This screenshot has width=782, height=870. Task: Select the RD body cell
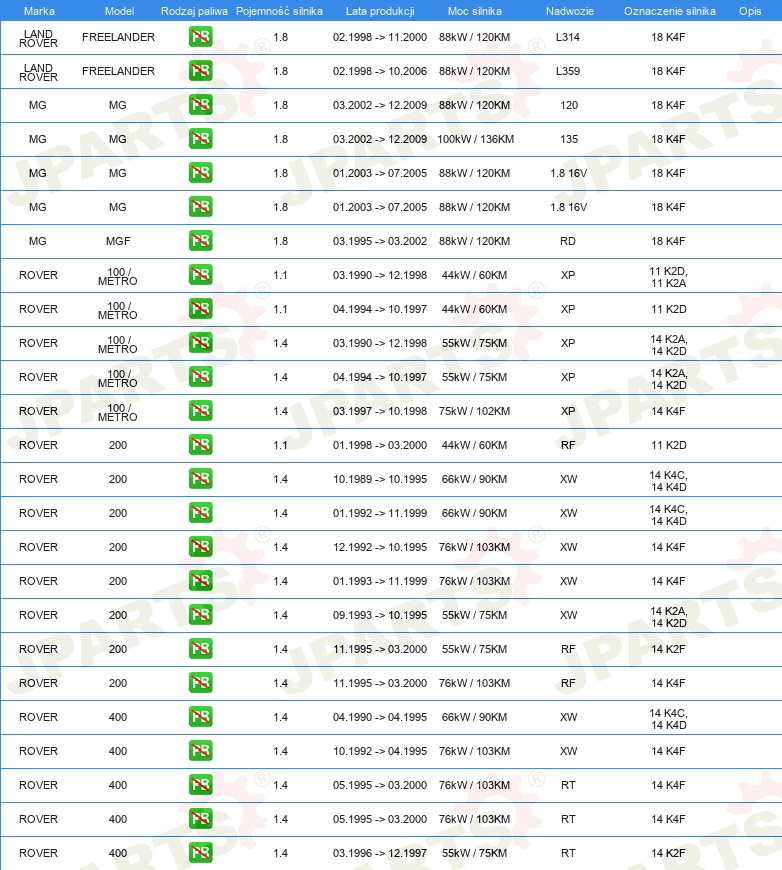(x=568, y=241)
